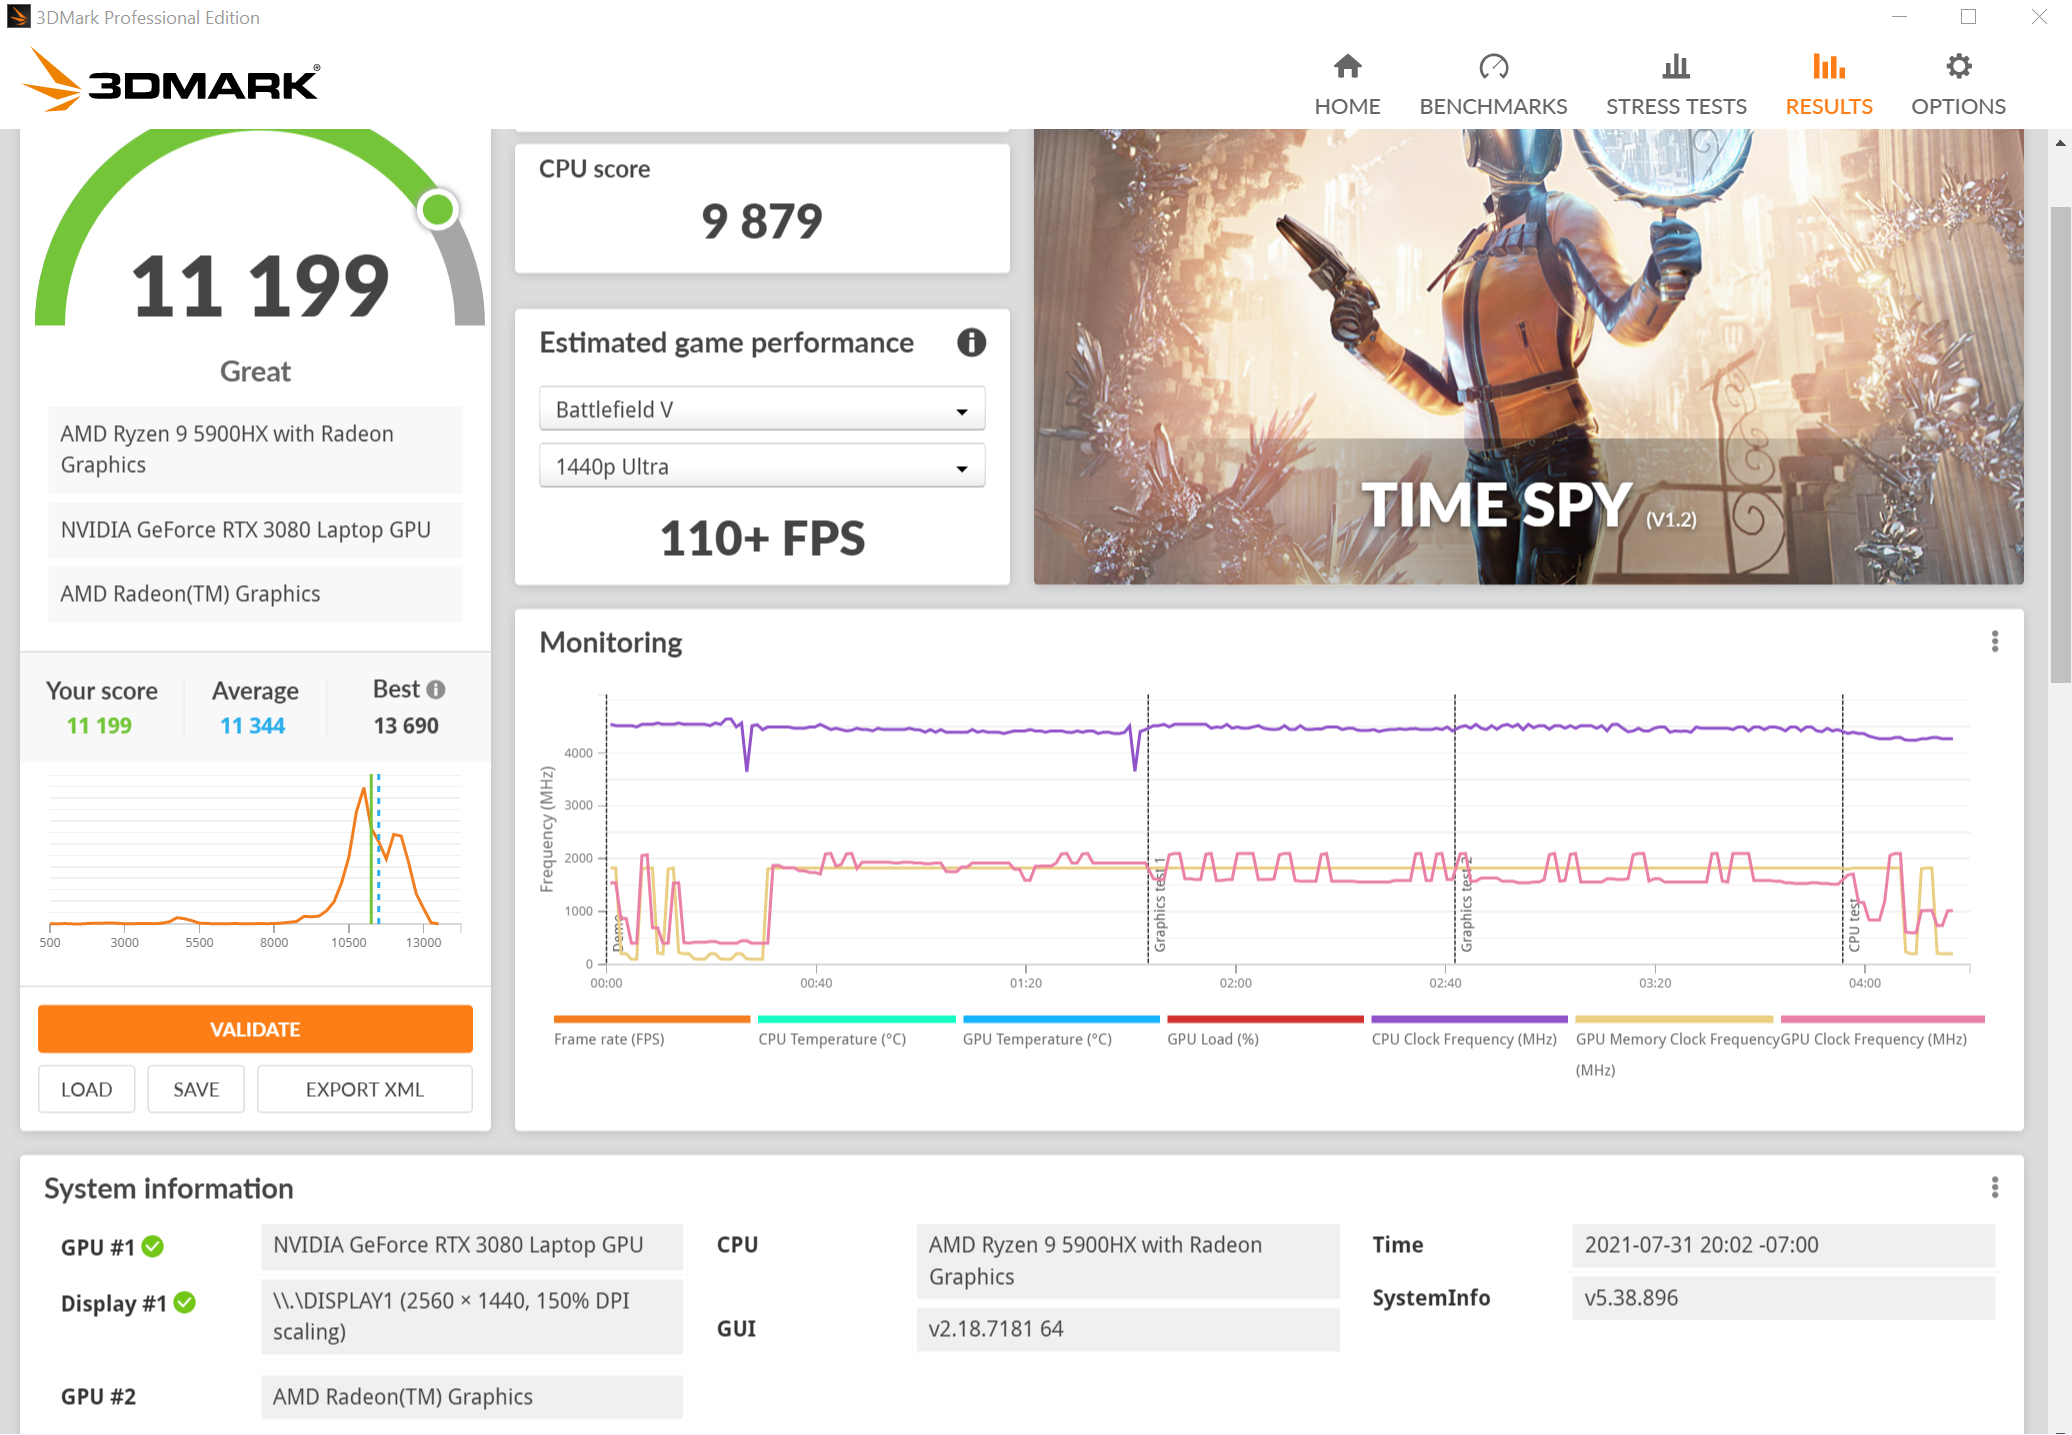Click the GPU #1 green checkmark icon
This screenshot has height=1435, width=2072.
pyautogui.click(x=152, y=1247)
